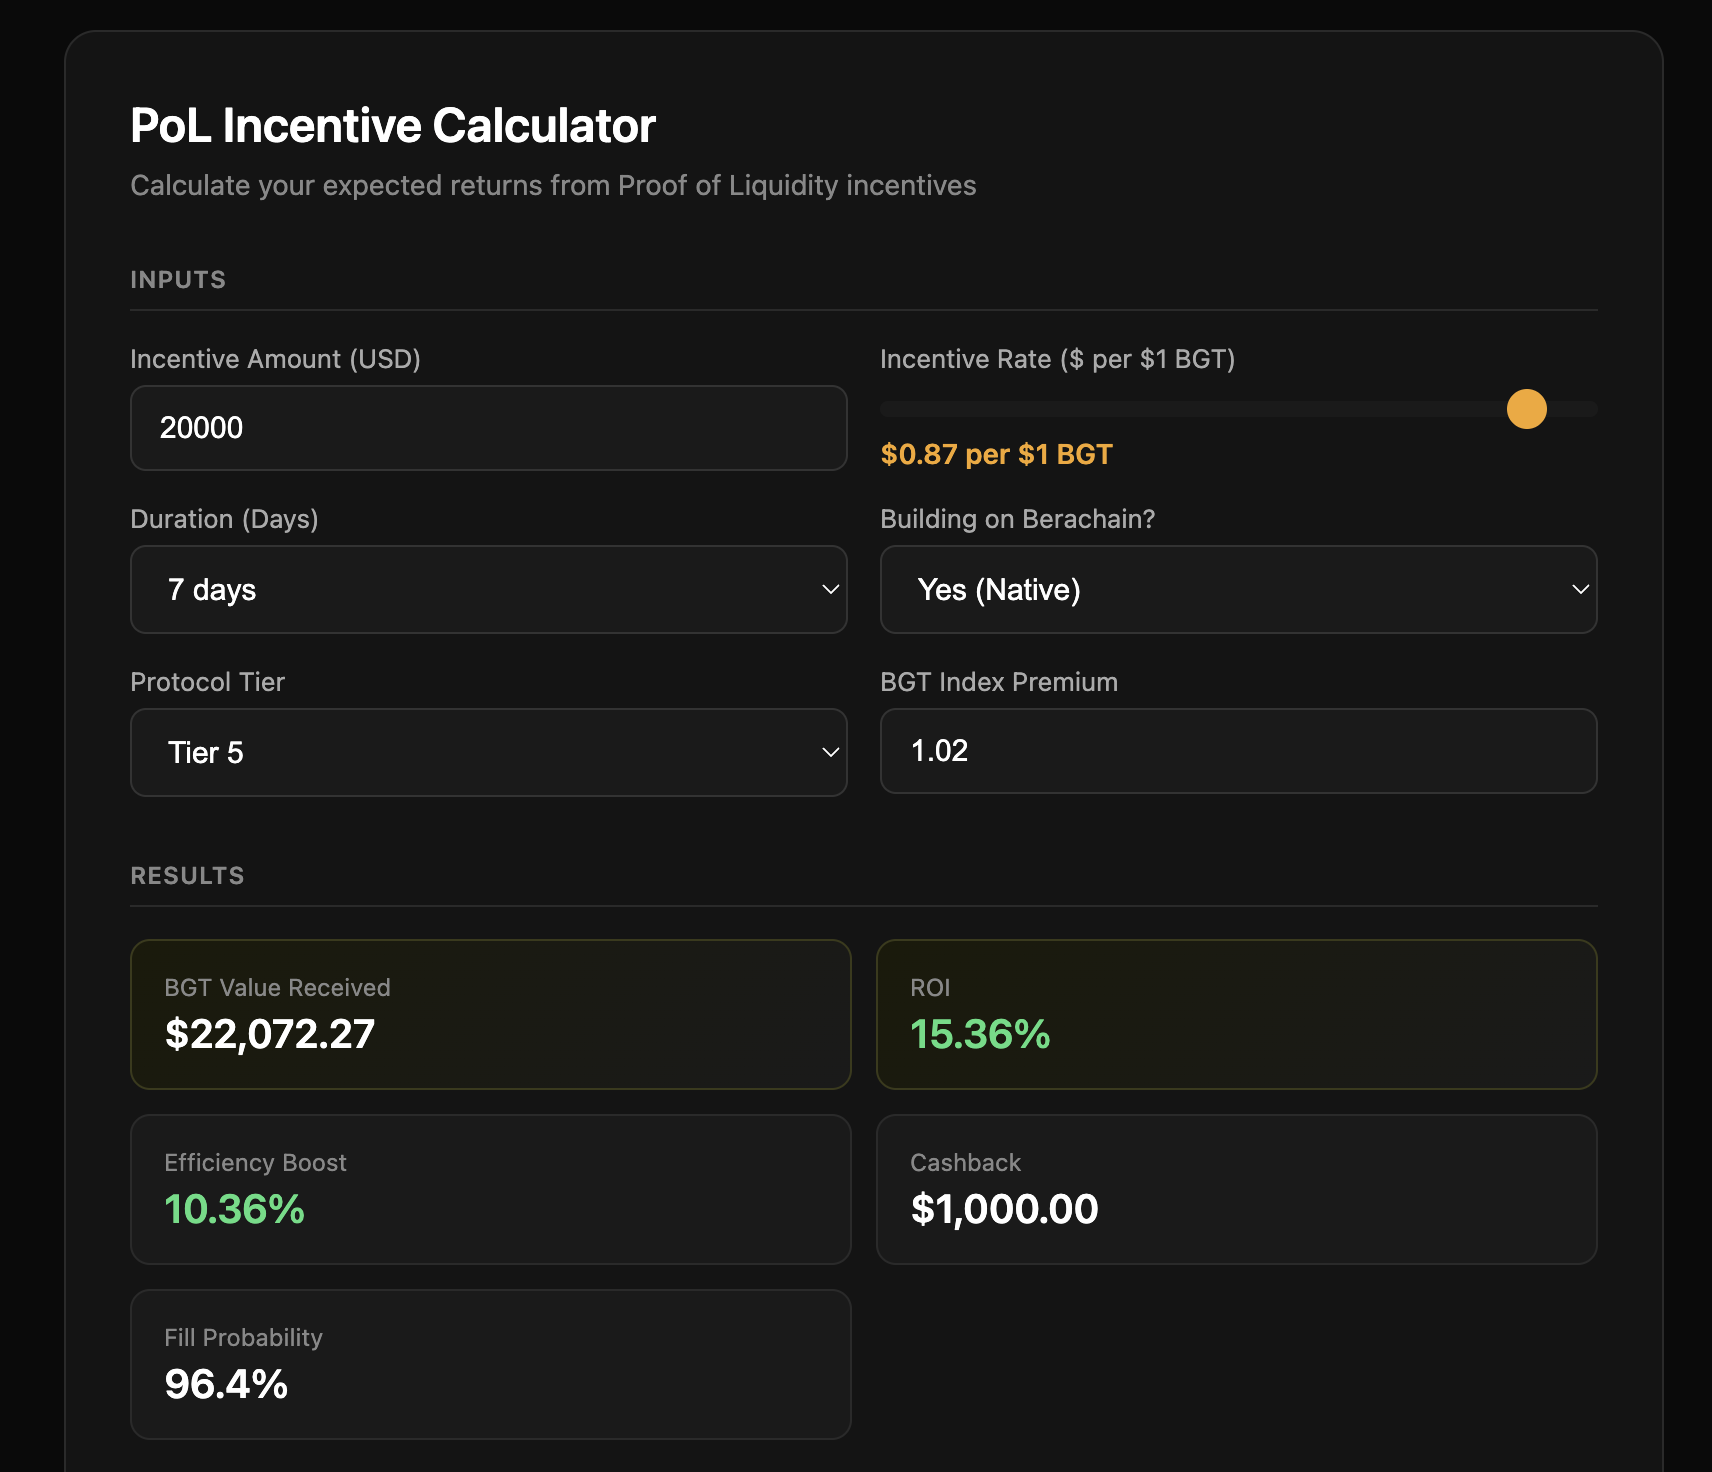Click the chevron arrow in the Duration dropdown
The height and width of the screenshot is (1472, 1712).
[830, 590]
